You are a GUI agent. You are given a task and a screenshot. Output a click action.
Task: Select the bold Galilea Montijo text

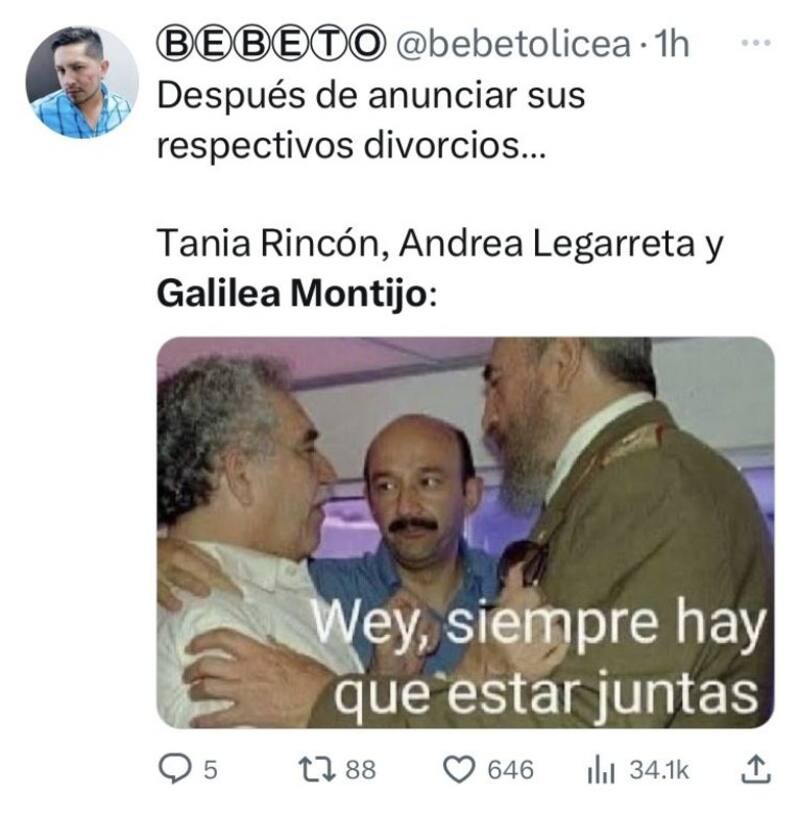pos(291,294)
